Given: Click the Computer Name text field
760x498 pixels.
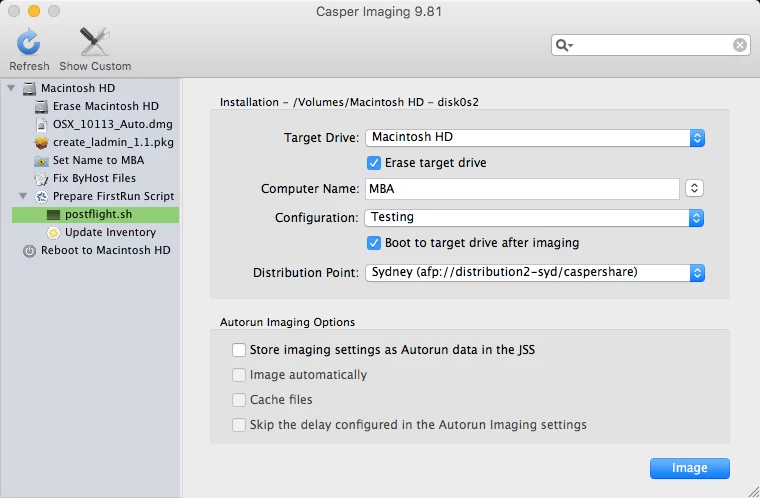Looking at the screenshot, I should 522,189.
